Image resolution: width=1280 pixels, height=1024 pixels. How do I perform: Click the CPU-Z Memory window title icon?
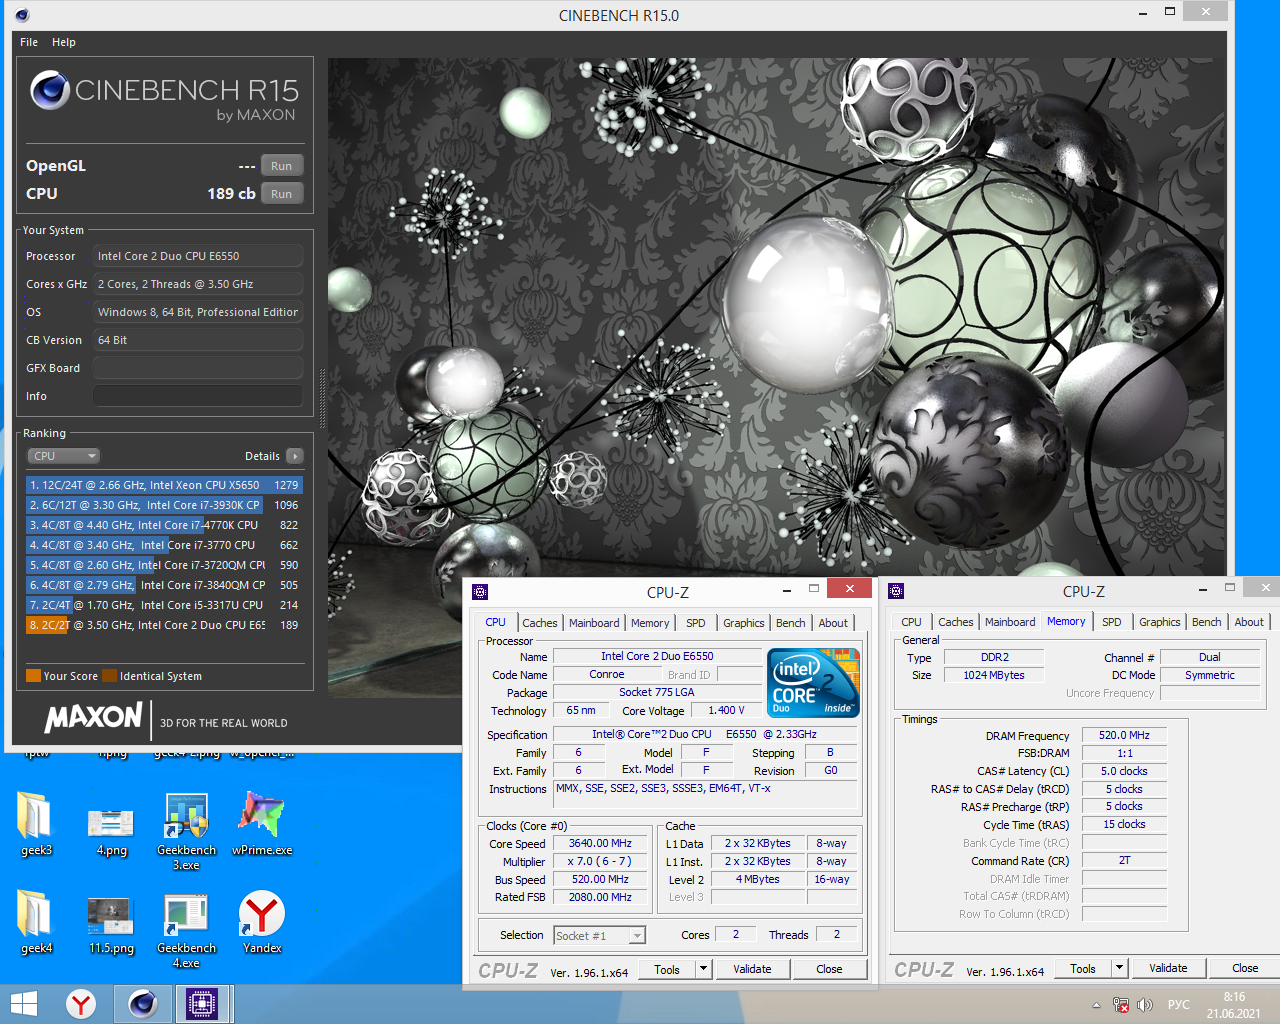click(x=896, y=591)
